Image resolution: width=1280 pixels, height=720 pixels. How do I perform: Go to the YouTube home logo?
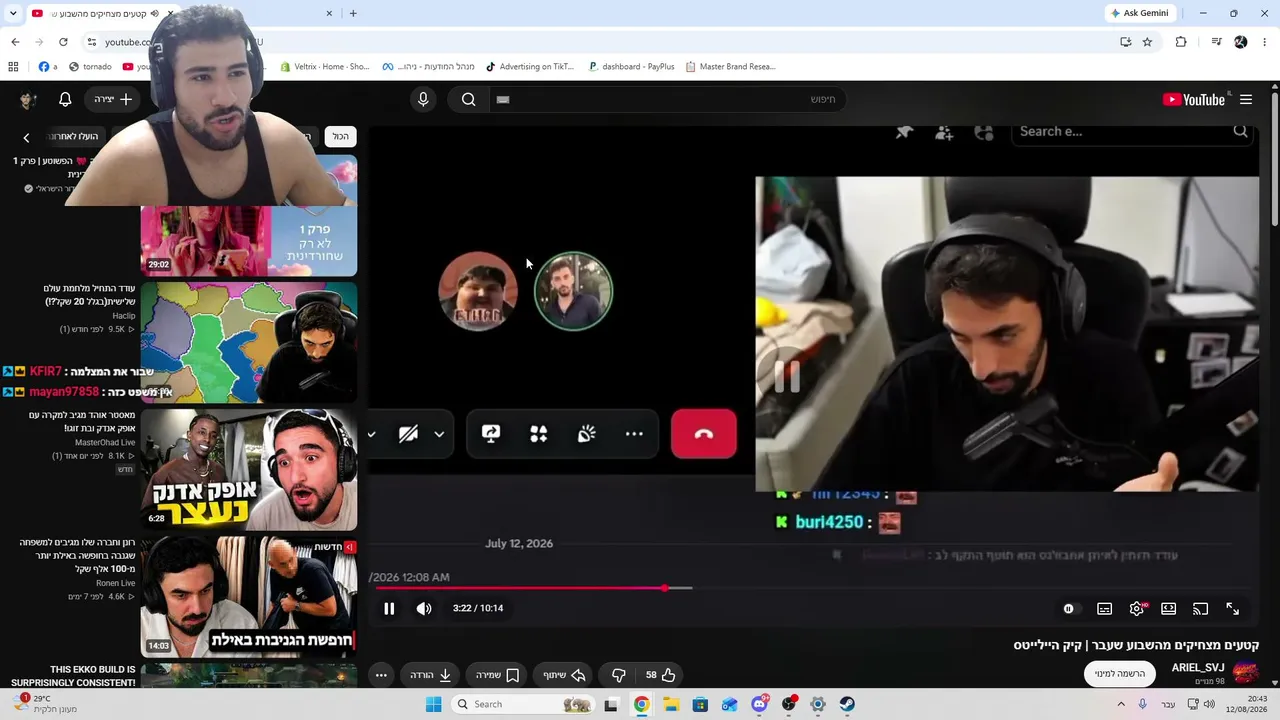[x=1194, y=99]
